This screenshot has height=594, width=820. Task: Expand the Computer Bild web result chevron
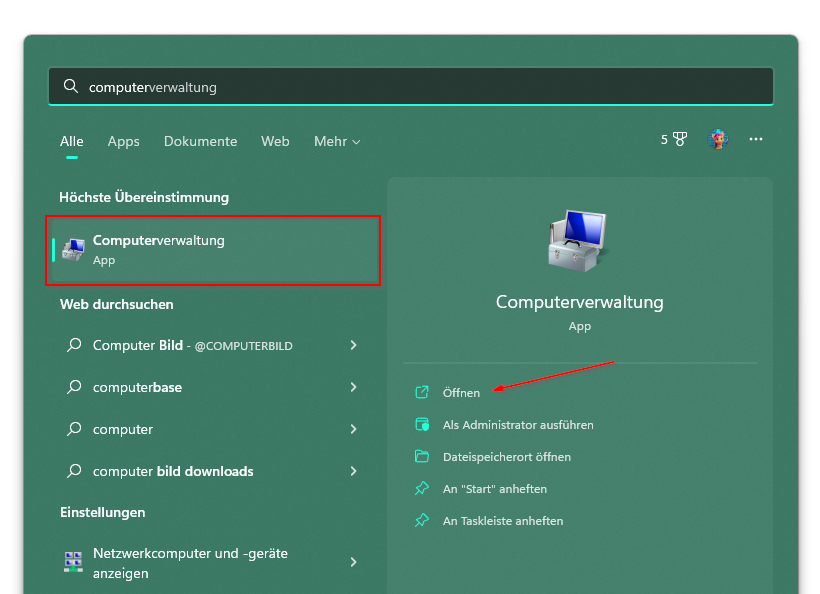354,345
